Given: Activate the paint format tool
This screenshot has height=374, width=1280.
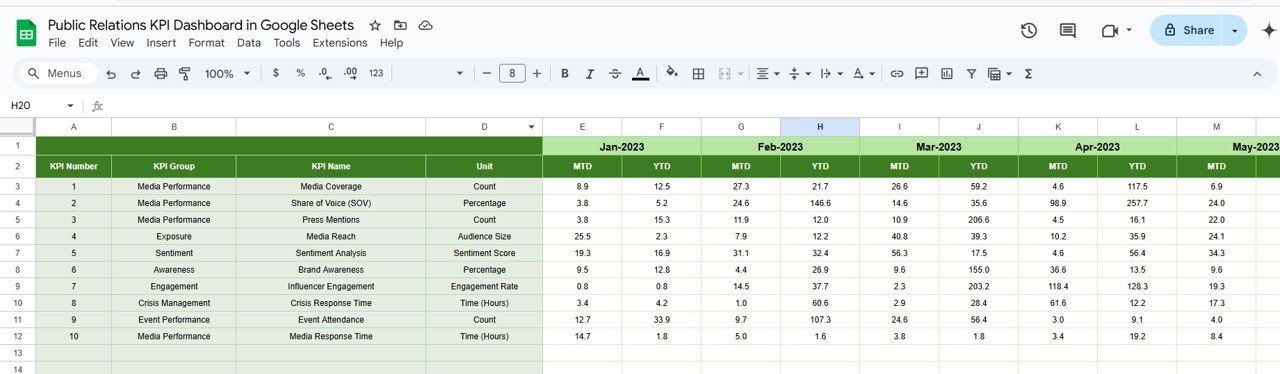Looking at the screenshot, I should pyautogui.click(x=184, y=74).
